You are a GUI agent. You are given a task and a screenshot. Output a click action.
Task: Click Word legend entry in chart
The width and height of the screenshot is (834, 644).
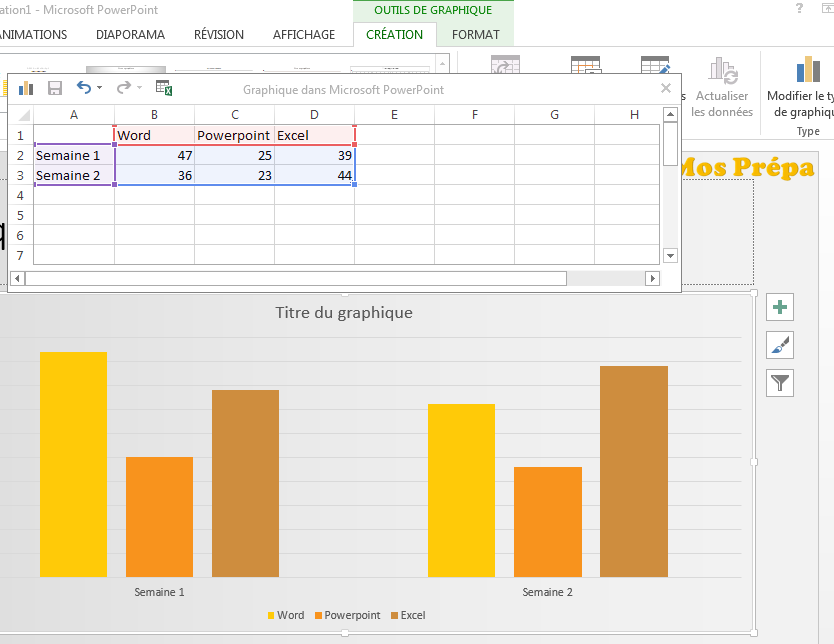coord(286,615)
